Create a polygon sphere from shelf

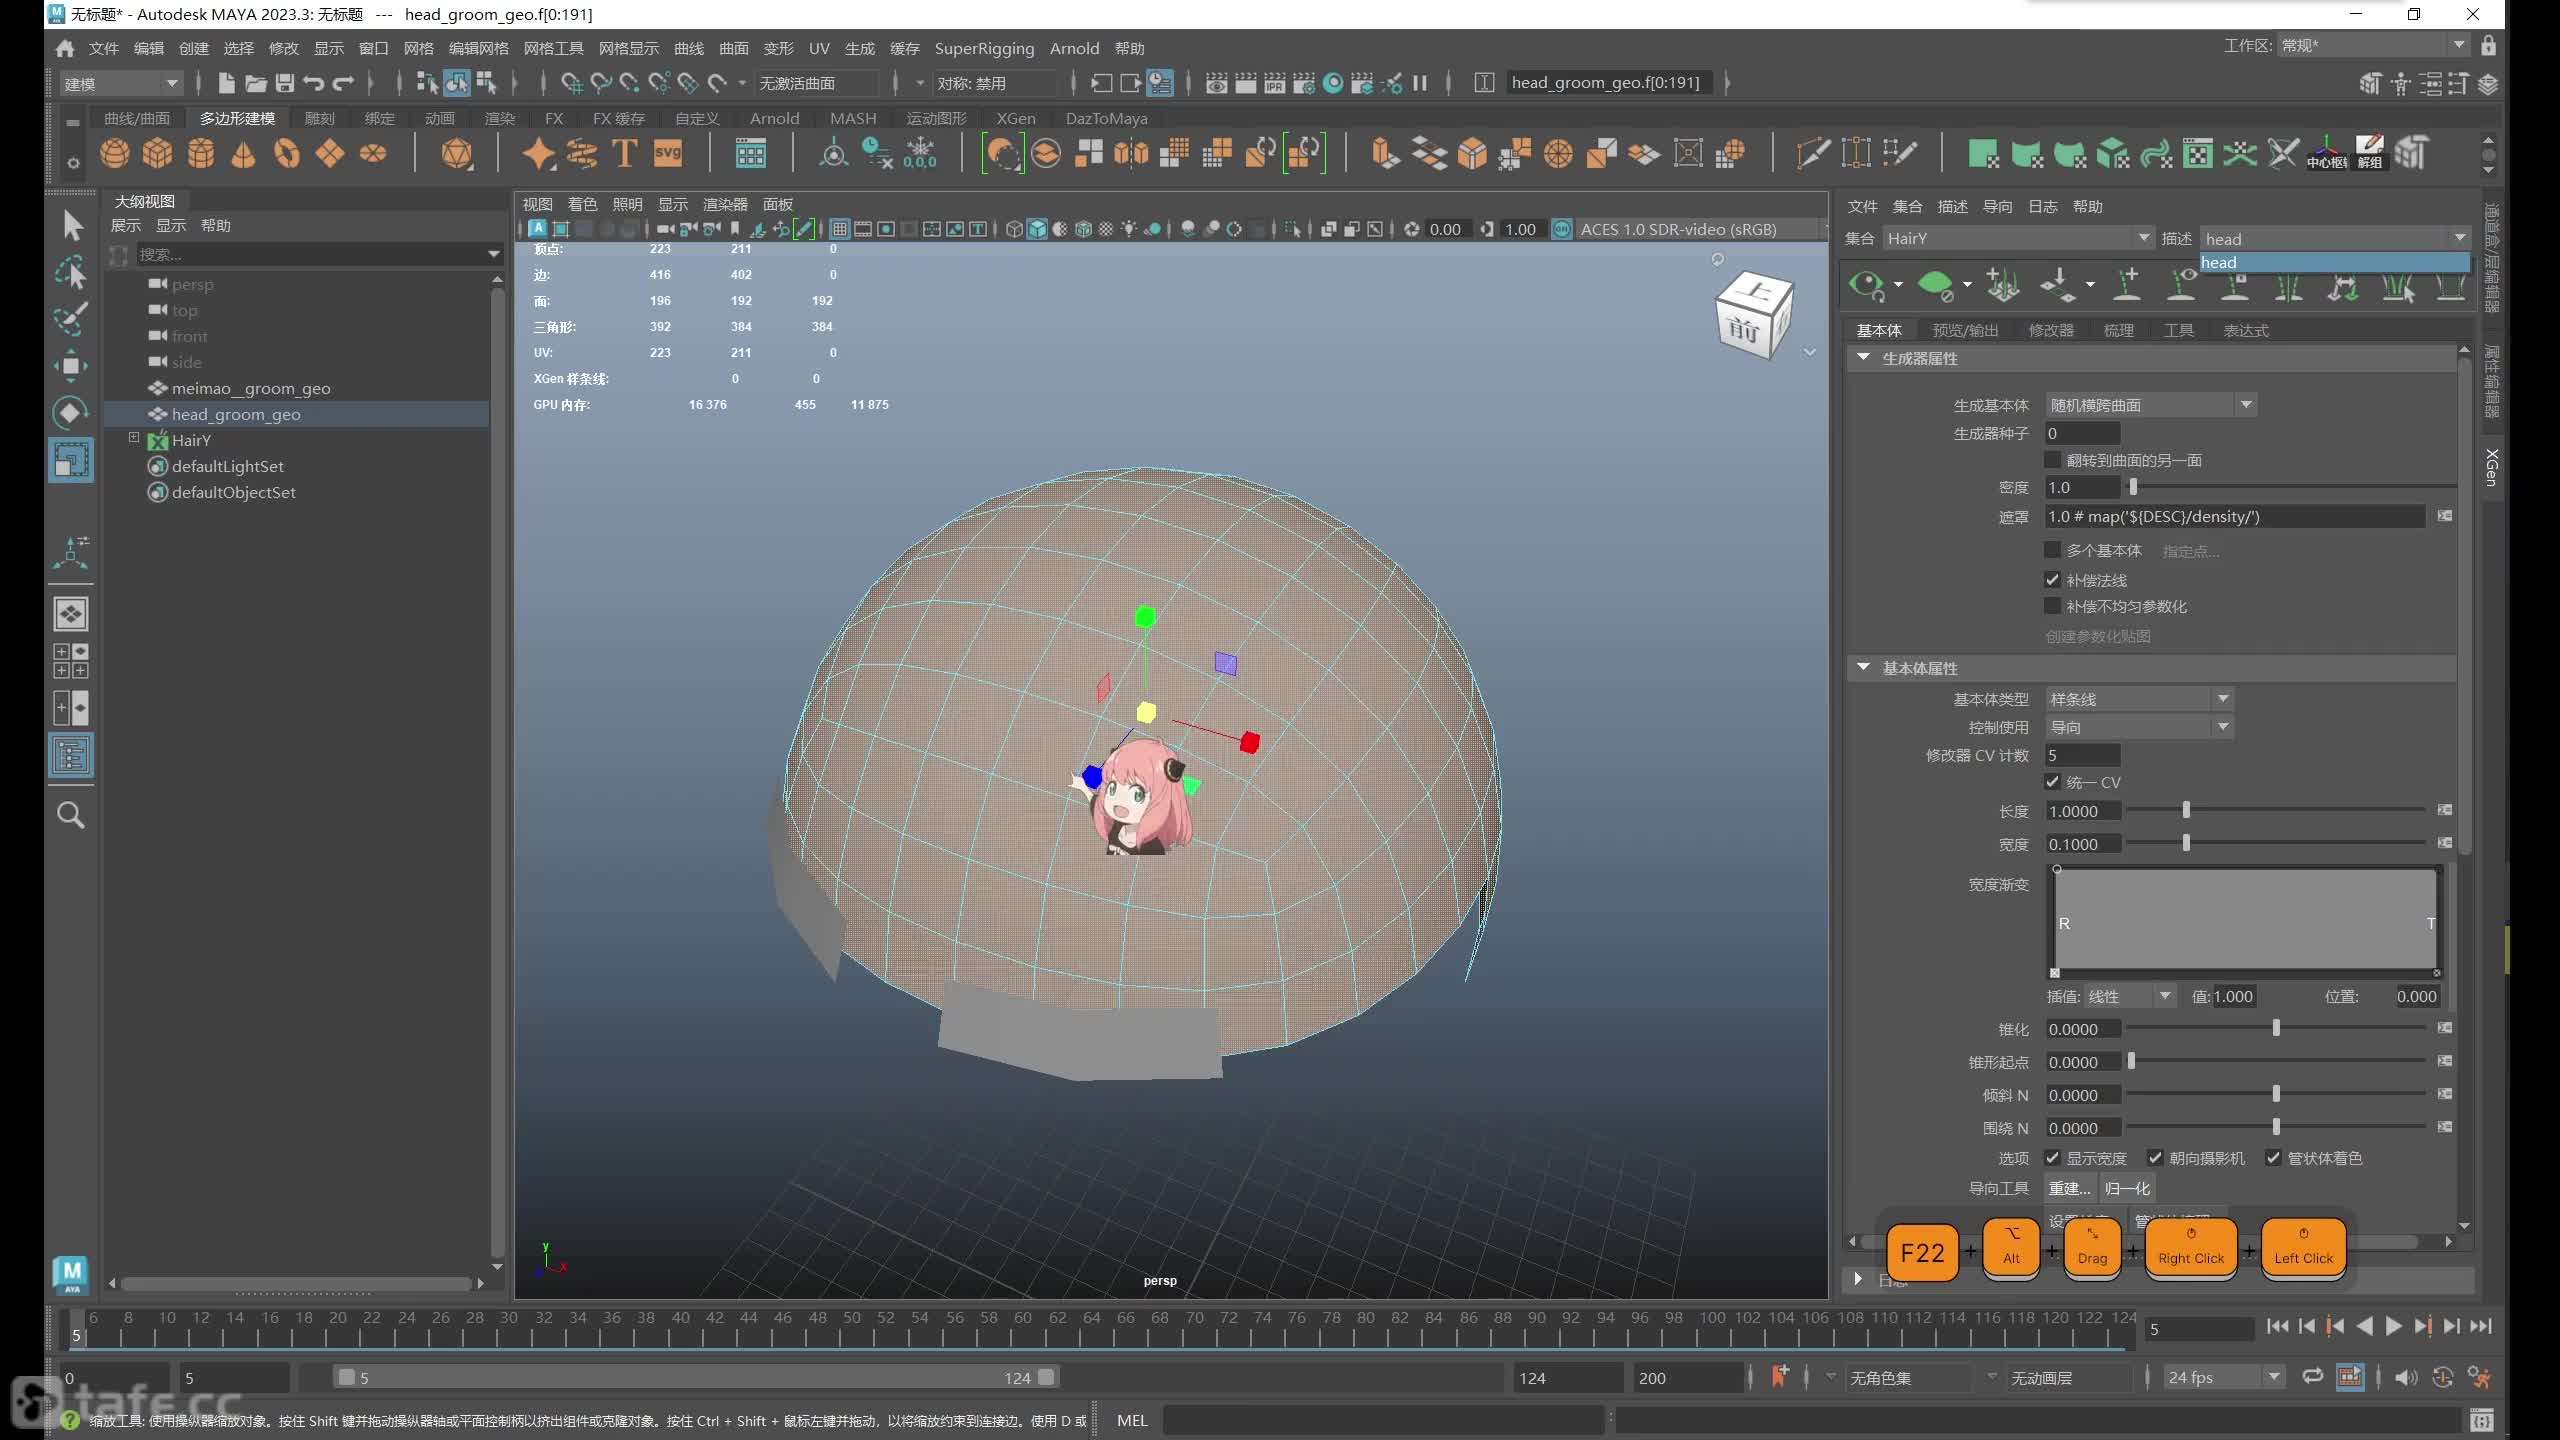(x=115, y=153)
